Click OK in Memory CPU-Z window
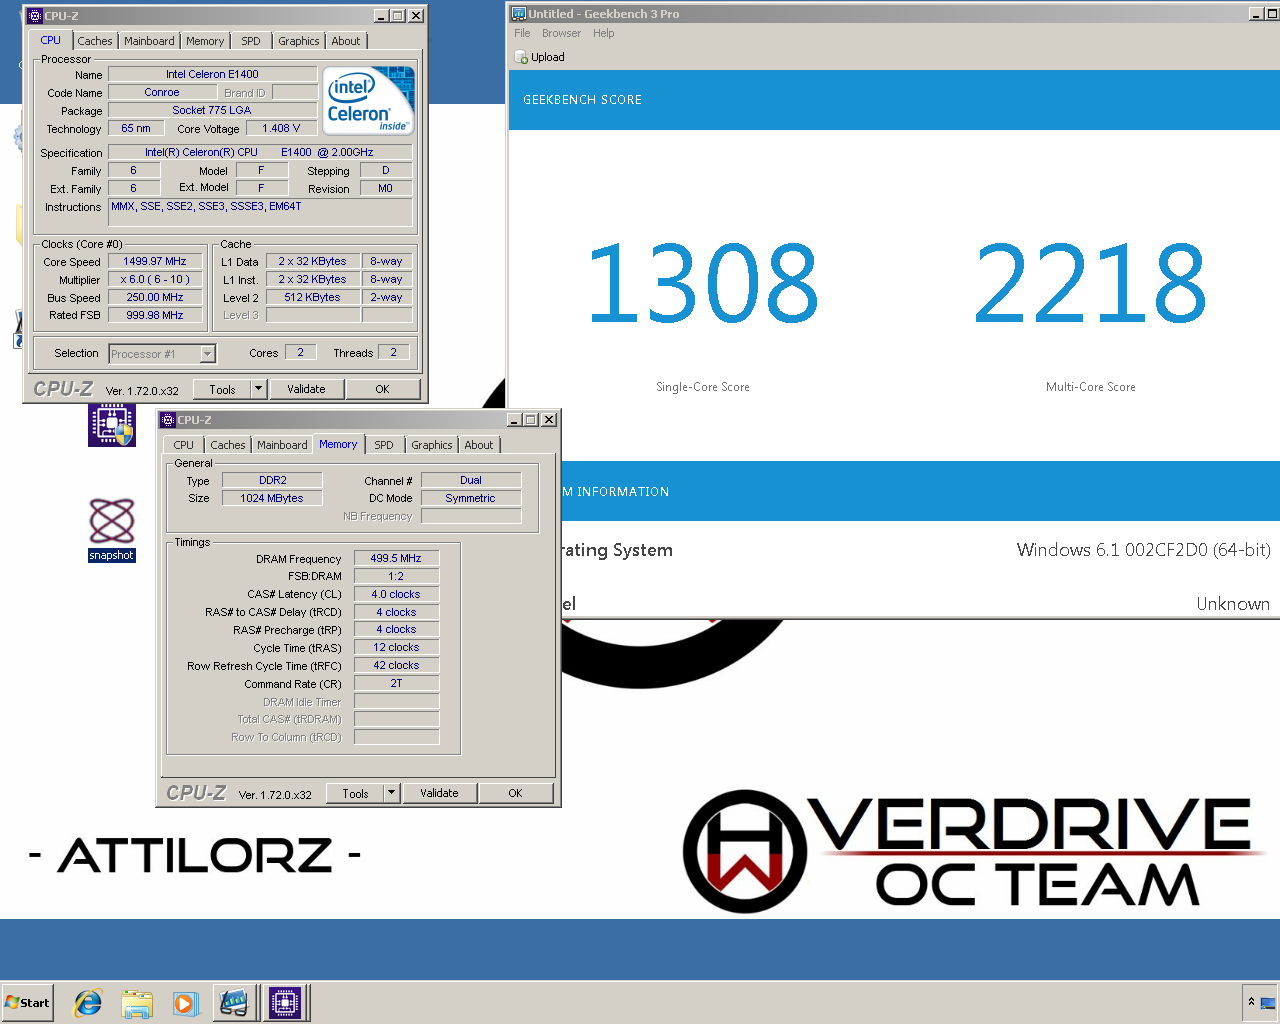 [515, 794]
